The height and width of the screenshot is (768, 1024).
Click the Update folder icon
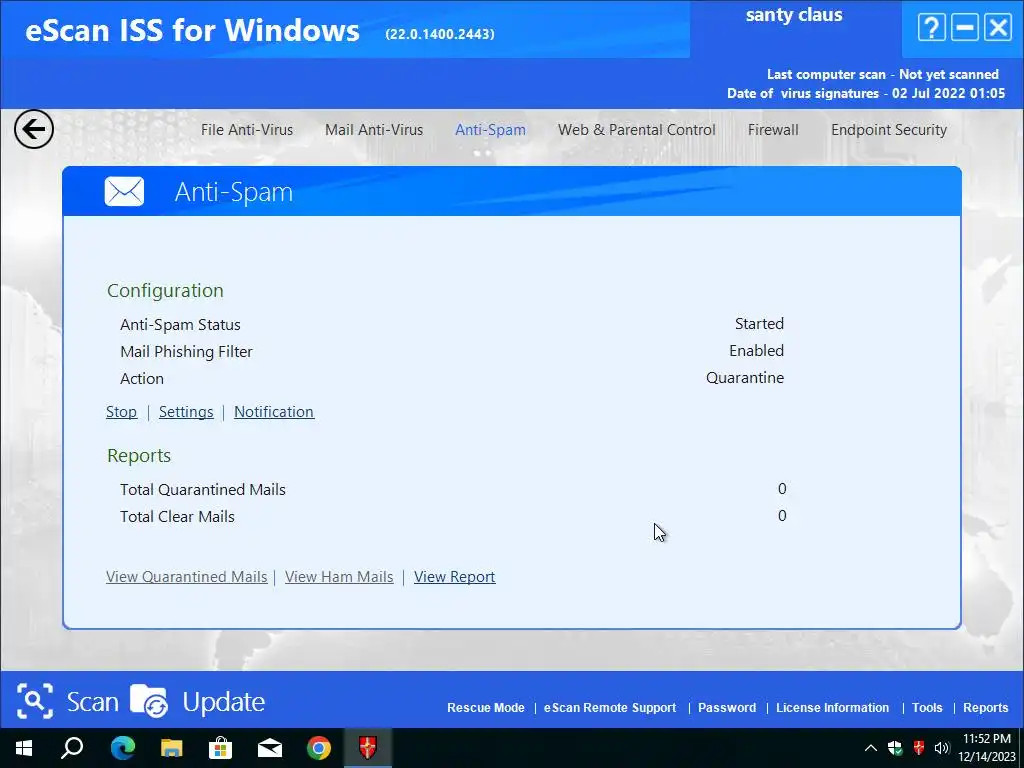point(149,701)
